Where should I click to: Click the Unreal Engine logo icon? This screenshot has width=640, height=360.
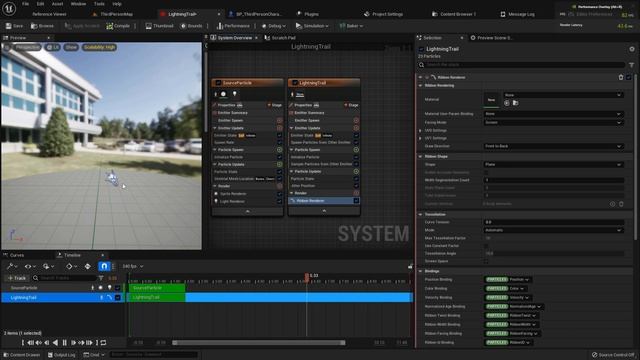click(9, 8)
